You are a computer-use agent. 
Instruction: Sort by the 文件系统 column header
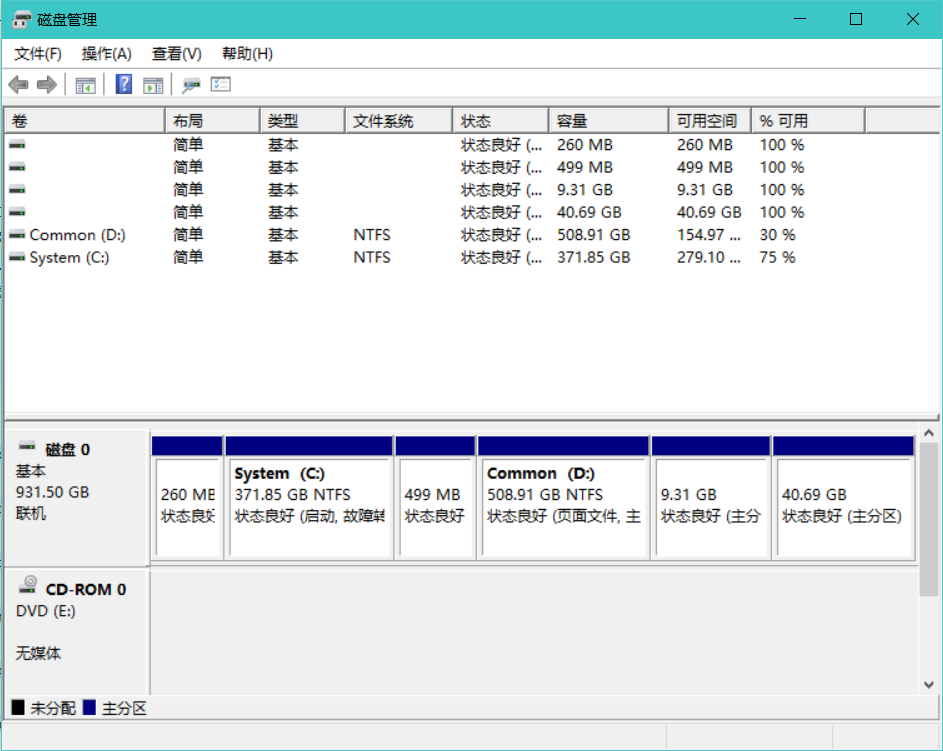399,121
